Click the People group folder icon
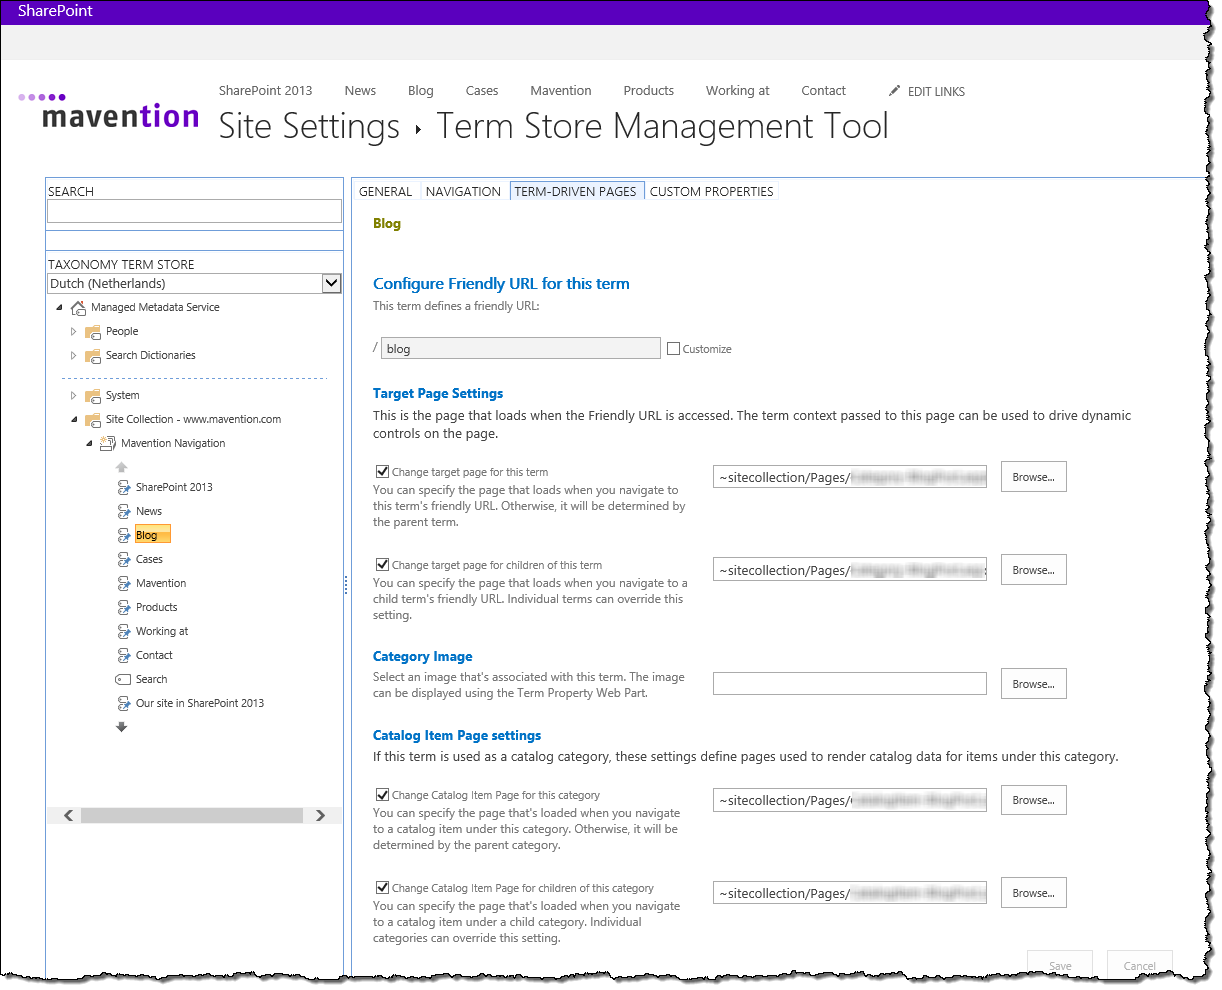The image size is (1222, 990). pos(93,331)
